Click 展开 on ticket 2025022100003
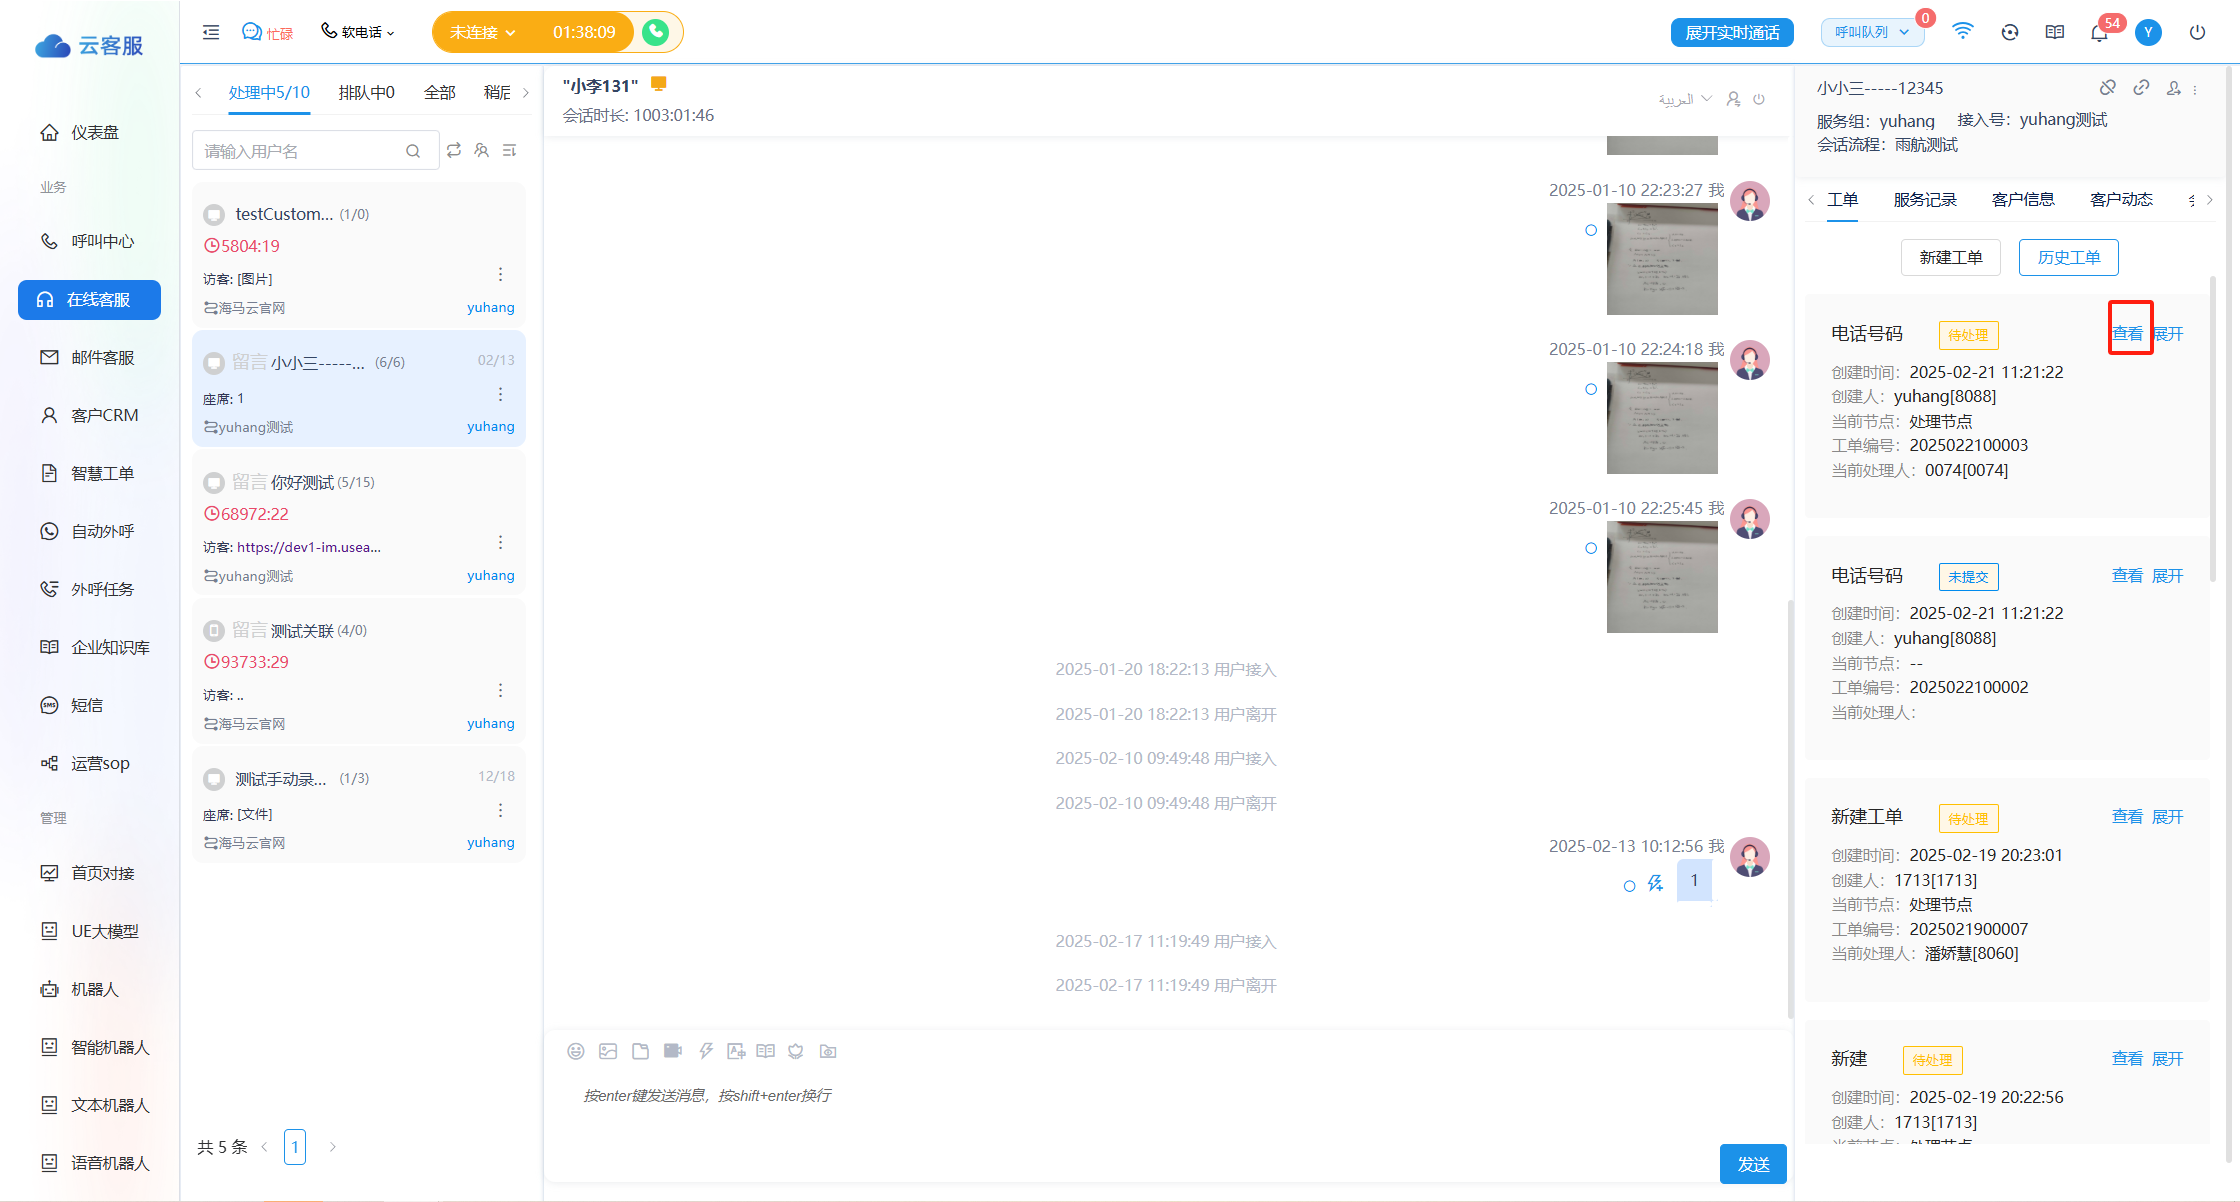 [x=2168, y=334]
